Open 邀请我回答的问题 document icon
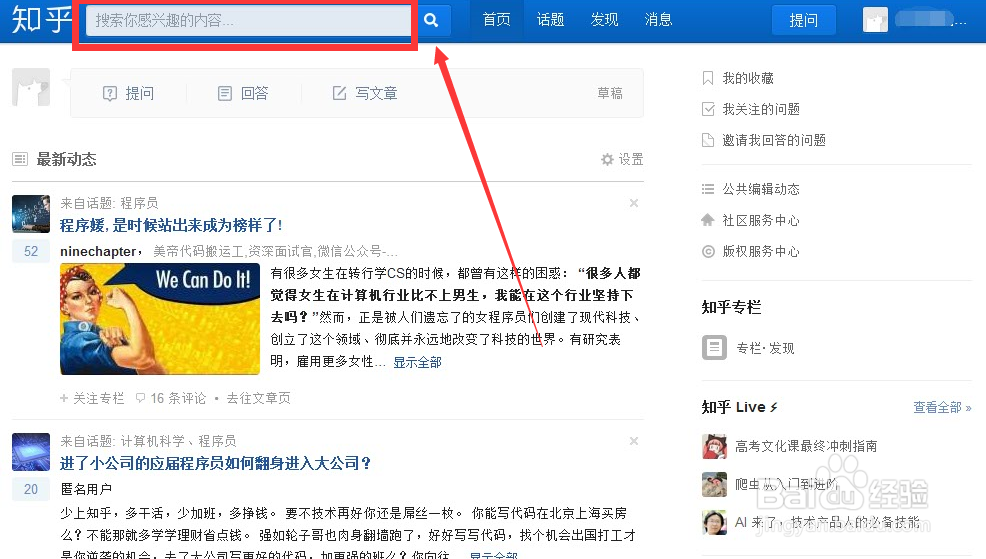The image size is (986, 559). tap(708, 140)
